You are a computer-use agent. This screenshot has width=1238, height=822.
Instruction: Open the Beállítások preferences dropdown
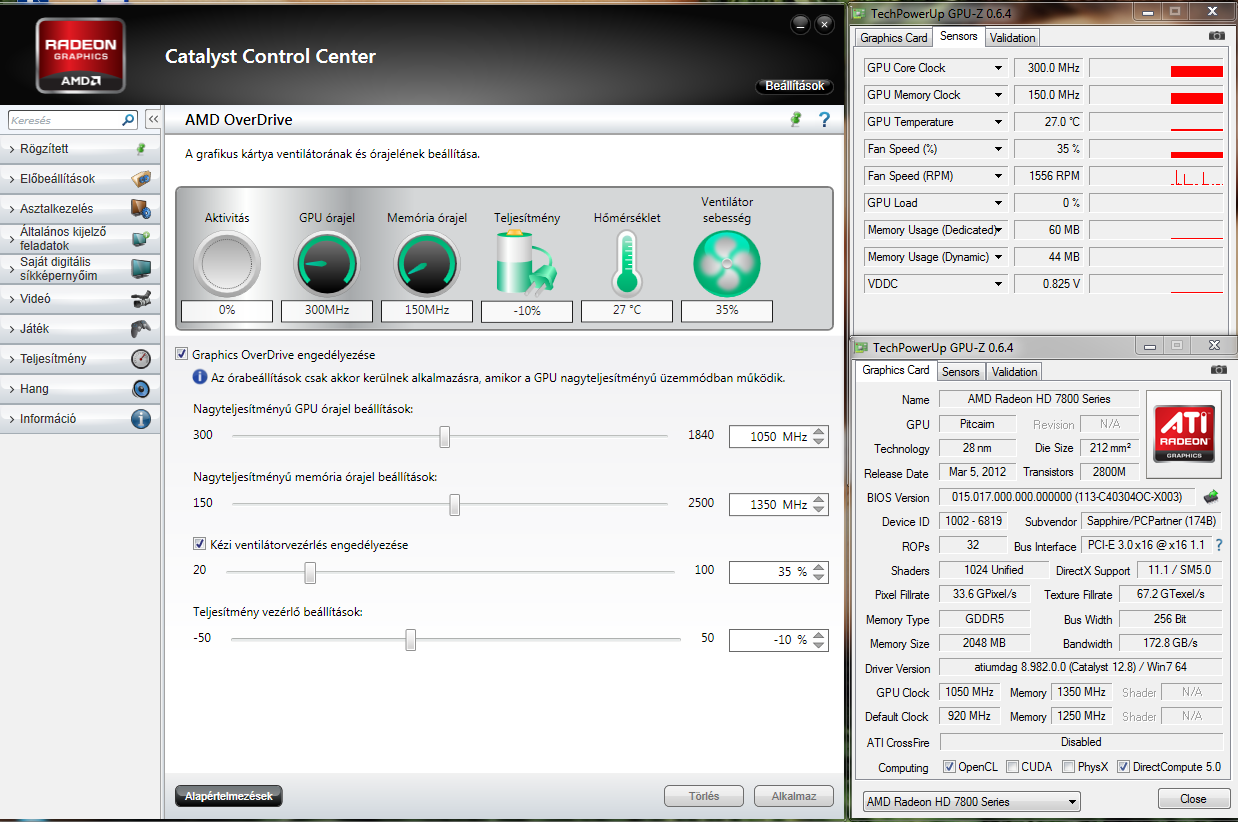coord(794,86)
